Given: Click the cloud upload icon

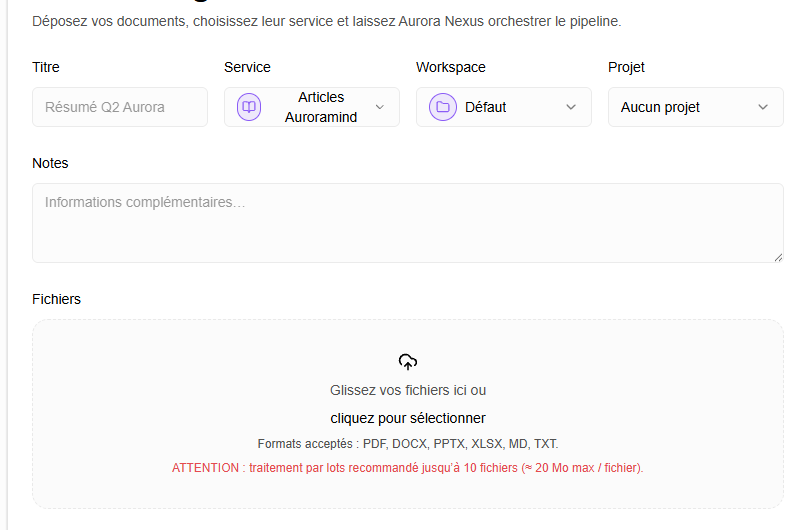Looking at the screenshot, I should [x=408, y=362].
